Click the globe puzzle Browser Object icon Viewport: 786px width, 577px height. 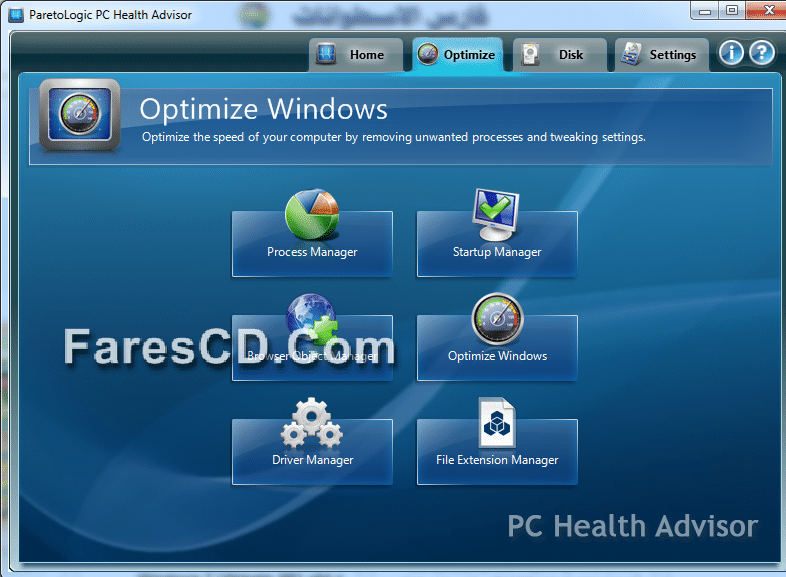312,318
